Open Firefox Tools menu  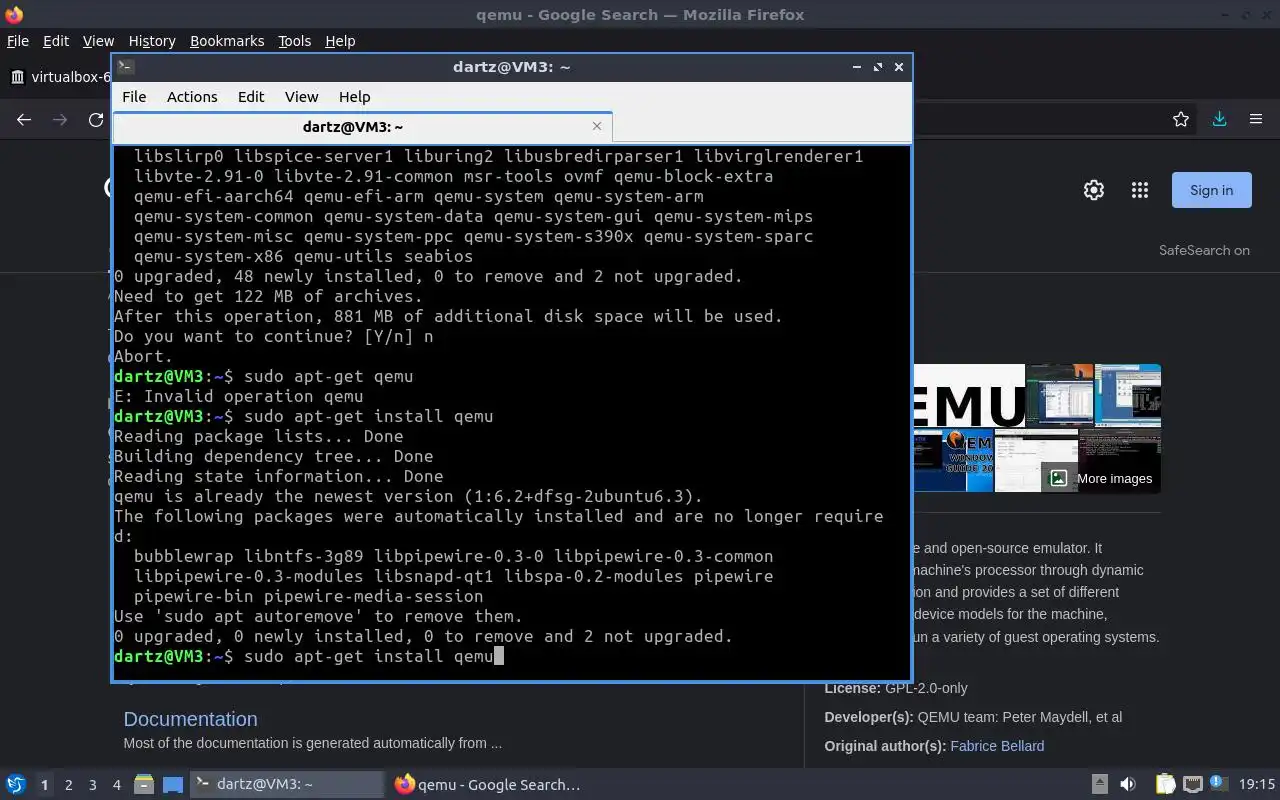pyautogui.click(x=294, y=41)
